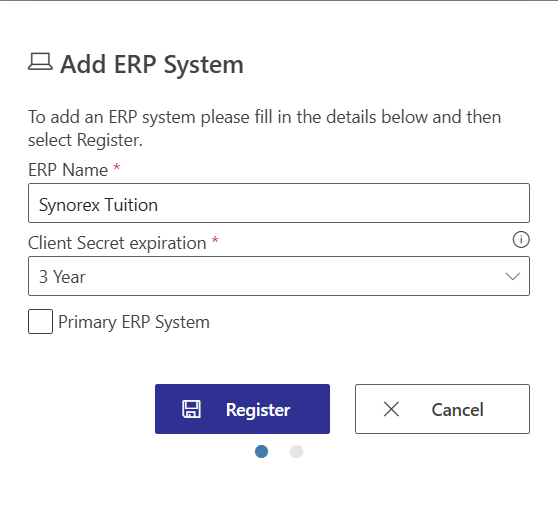Click the red asterisk next to ERP Name
The width and height of the screenshot is (558, 518).
[116, 167]
